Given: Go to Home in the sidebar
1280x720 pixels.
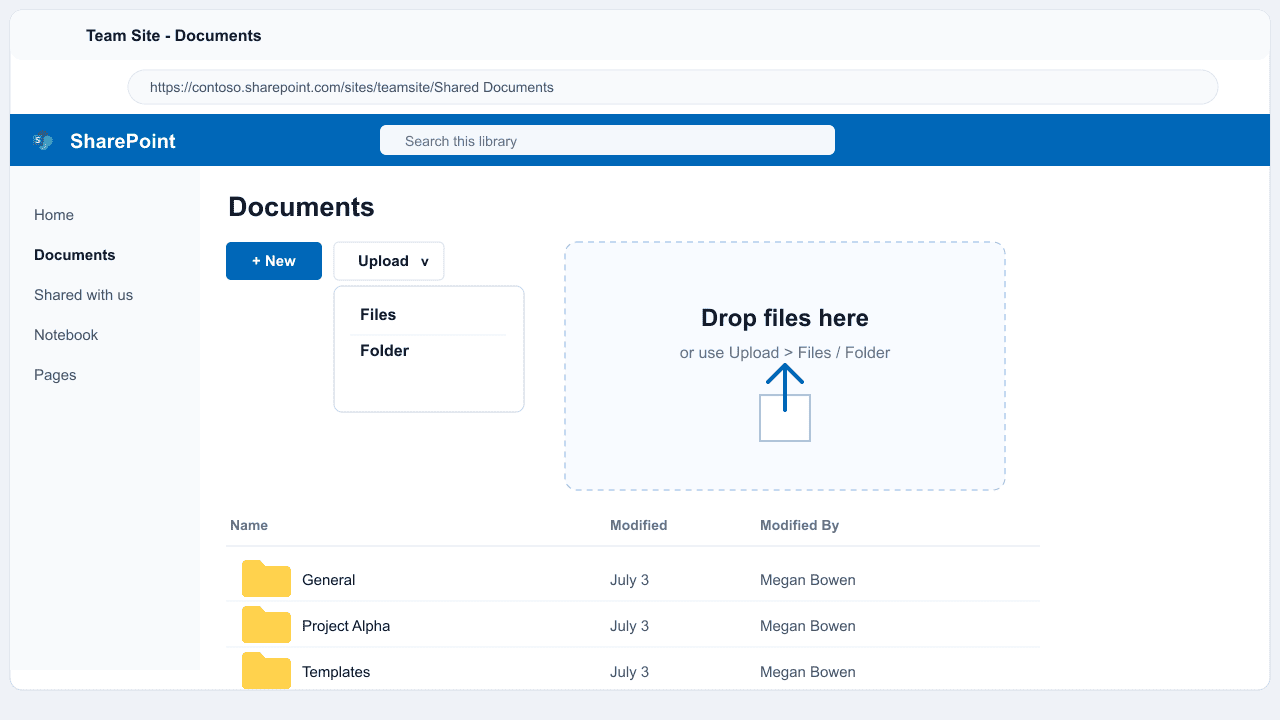Looking at the screenshot, I should click(x=54, y=215).
